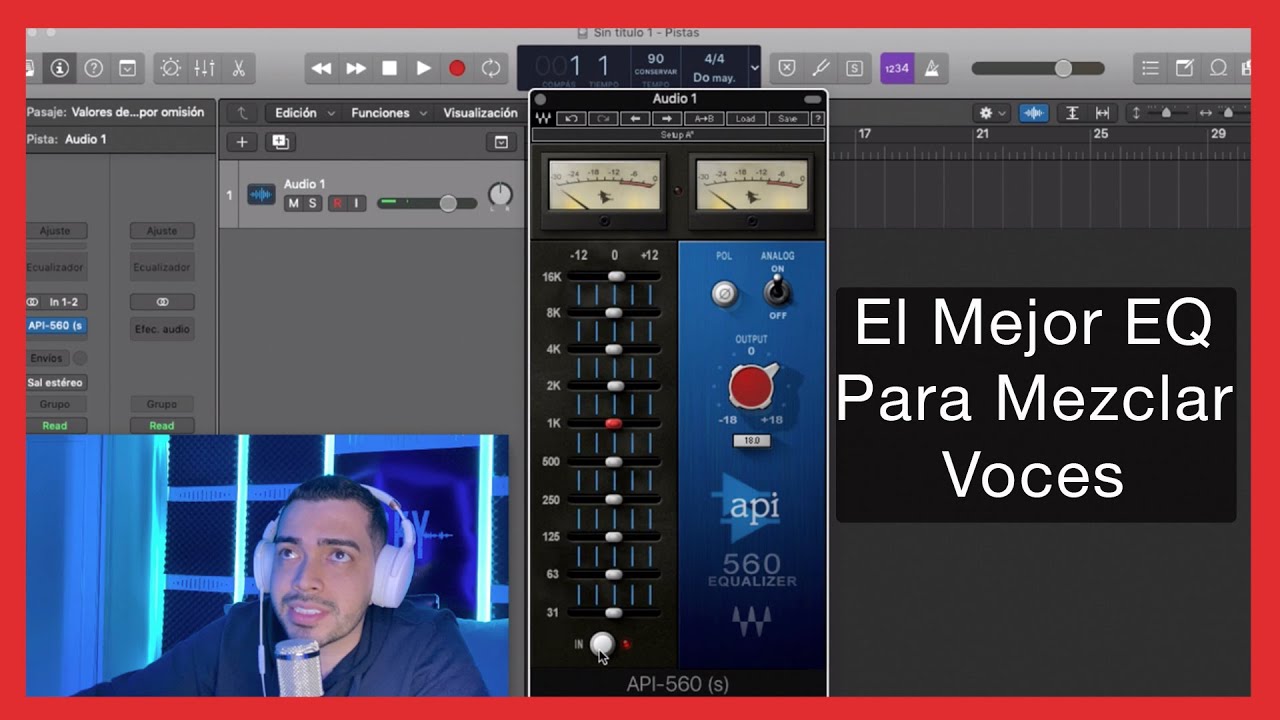The image size is (1280, 720).
Task: Click the API-560 plug-in insert slot
Action: pyautogui.click(x=56, y=325)
